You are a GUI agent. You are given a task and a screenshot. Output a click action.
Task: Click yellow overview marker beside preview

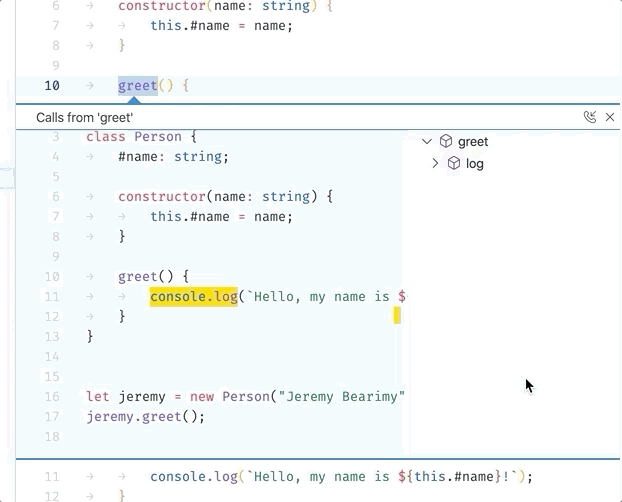coord(397,315)
